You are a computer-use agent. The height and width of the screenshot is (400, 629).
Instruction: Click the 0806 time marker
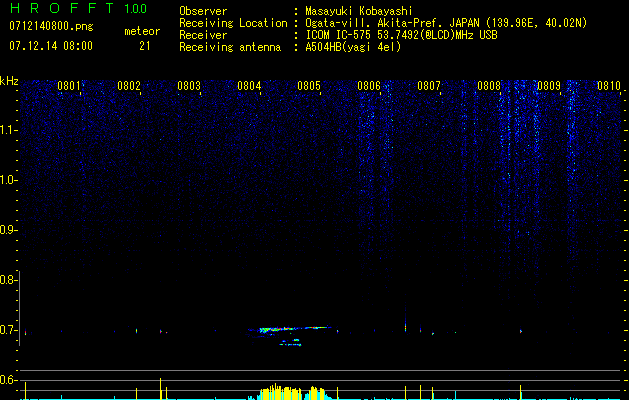coord(369,86)
